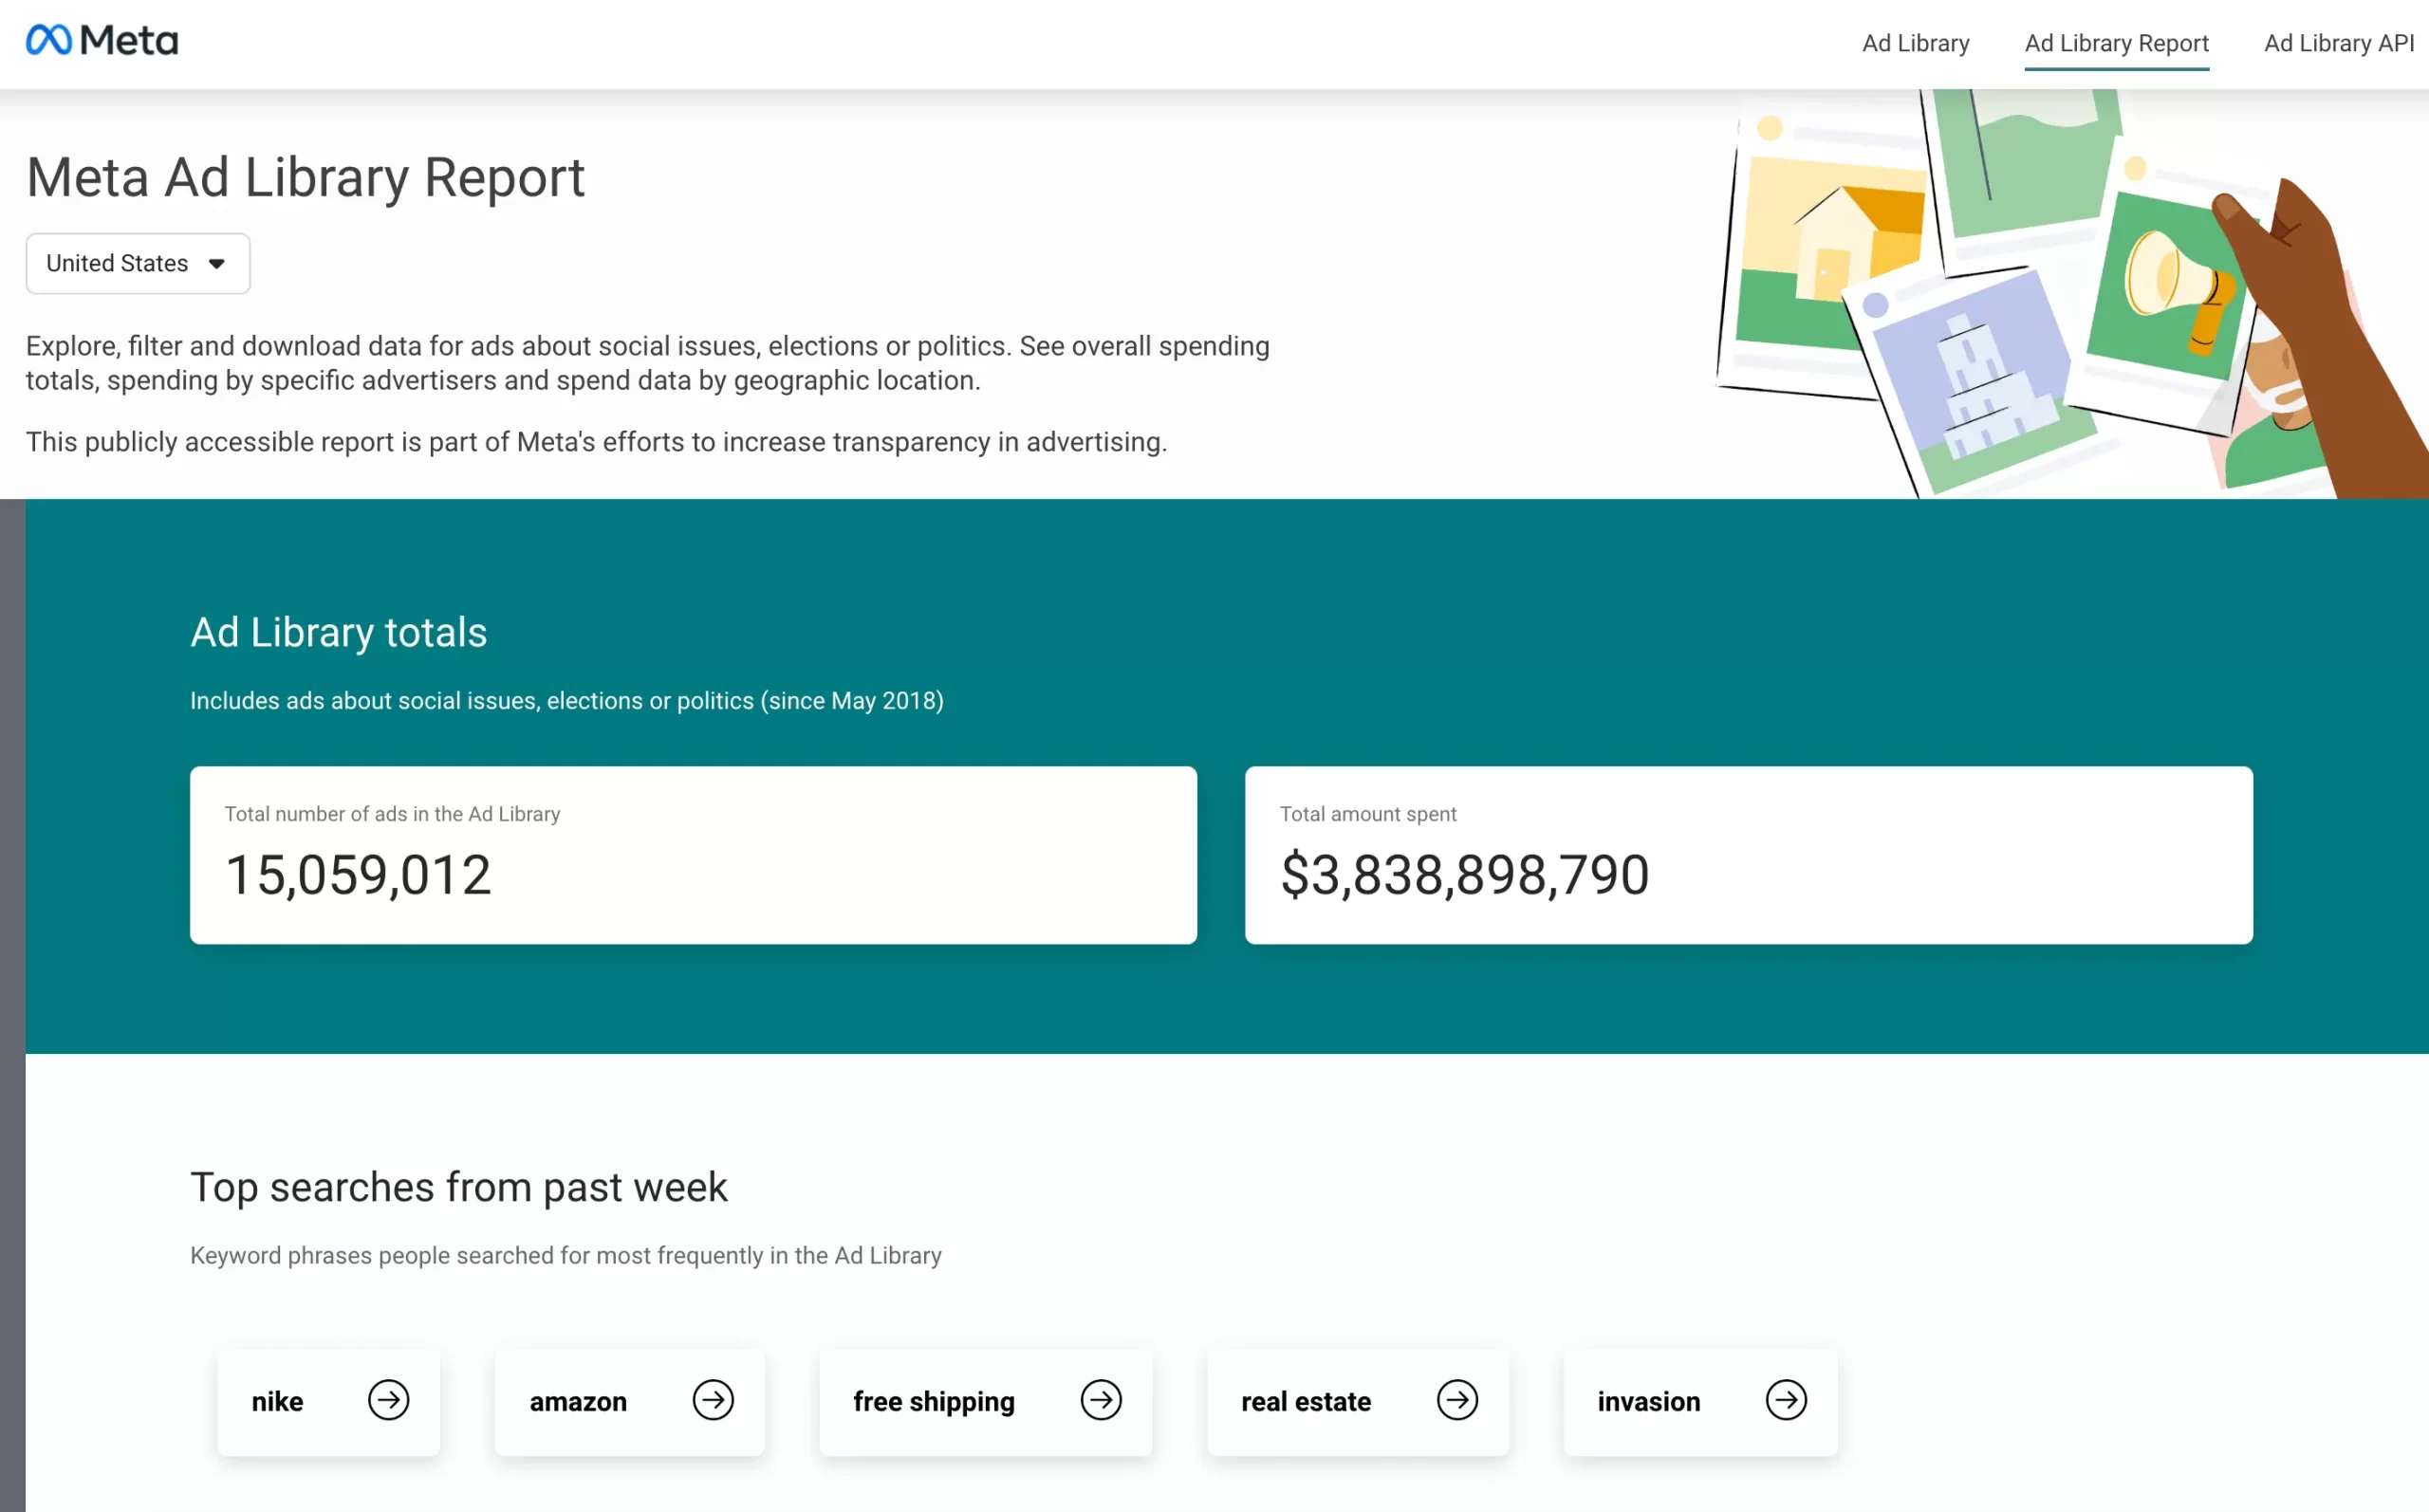Screen dimensions: 2429x1512
Task: Click arrow icon next to amazon
Action: tap(713, 1400)
